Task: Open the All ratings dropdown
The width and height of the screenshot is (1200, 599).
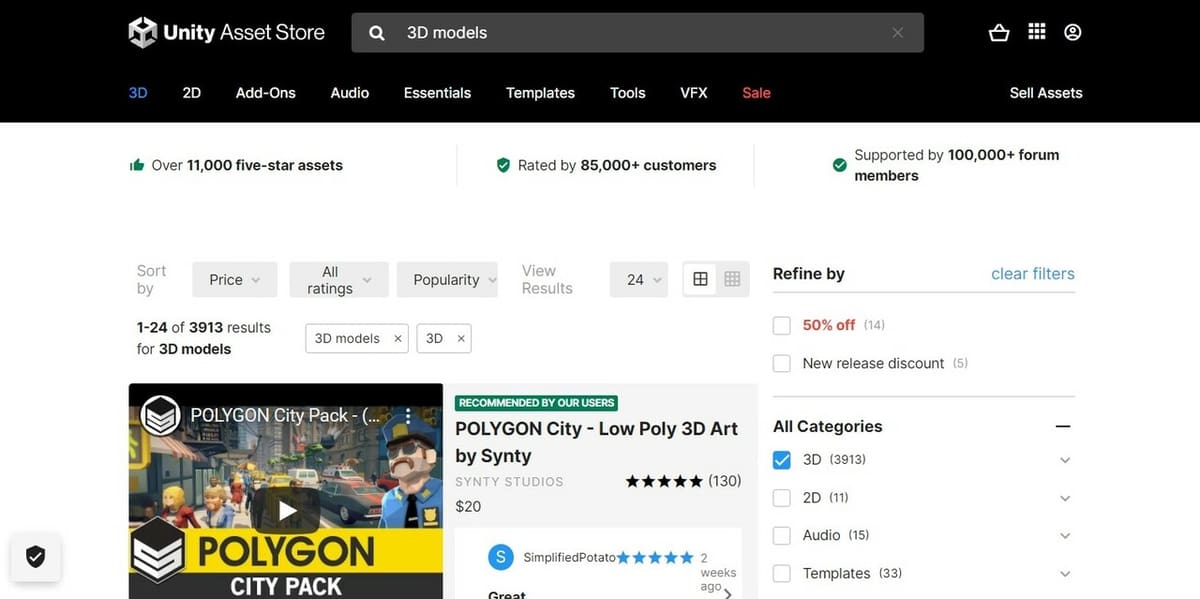Action: coord(339,280)
